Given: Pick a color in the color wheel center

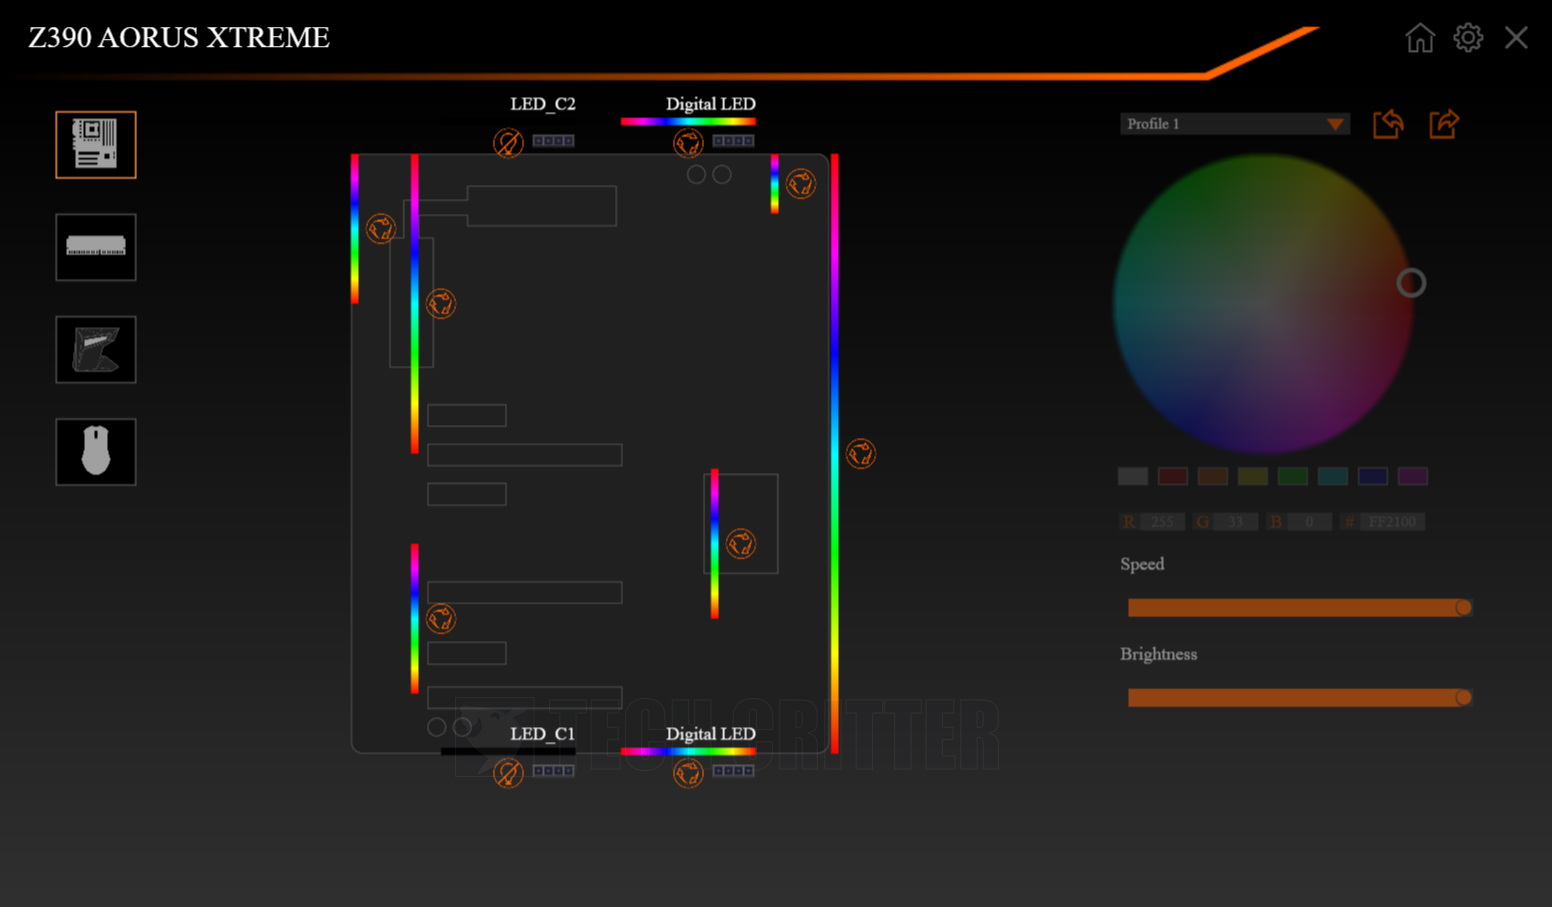Looking at the screenshot, I should click(x=1263, y=303).
